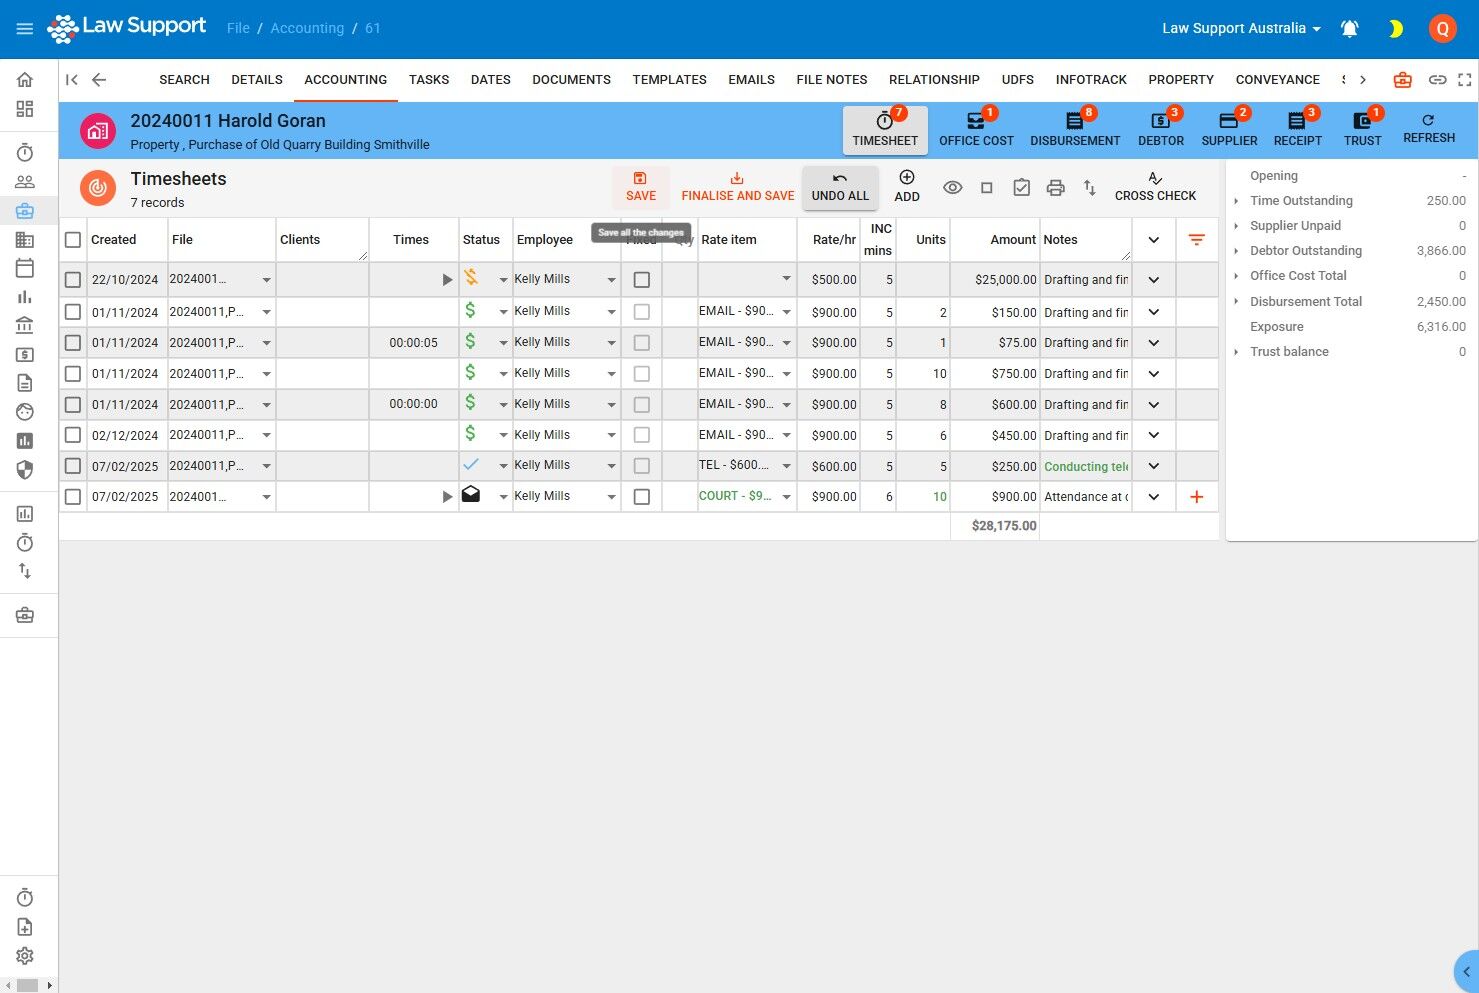Click the link chain icon

[x=1437, y=80]
